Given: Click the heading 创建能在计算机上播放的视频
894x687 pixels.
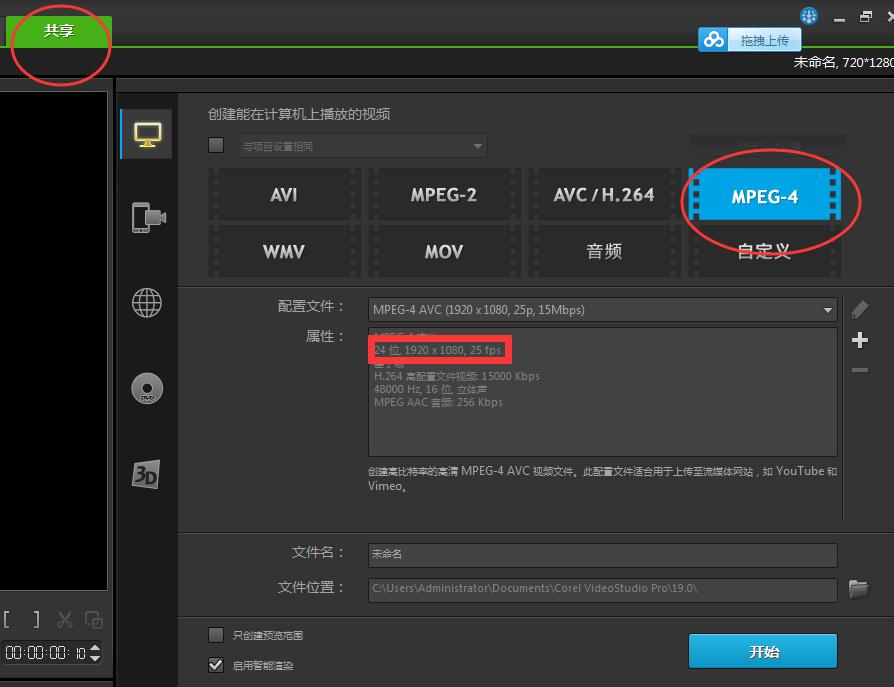Looking at the screenshot, I should point(299,114).
